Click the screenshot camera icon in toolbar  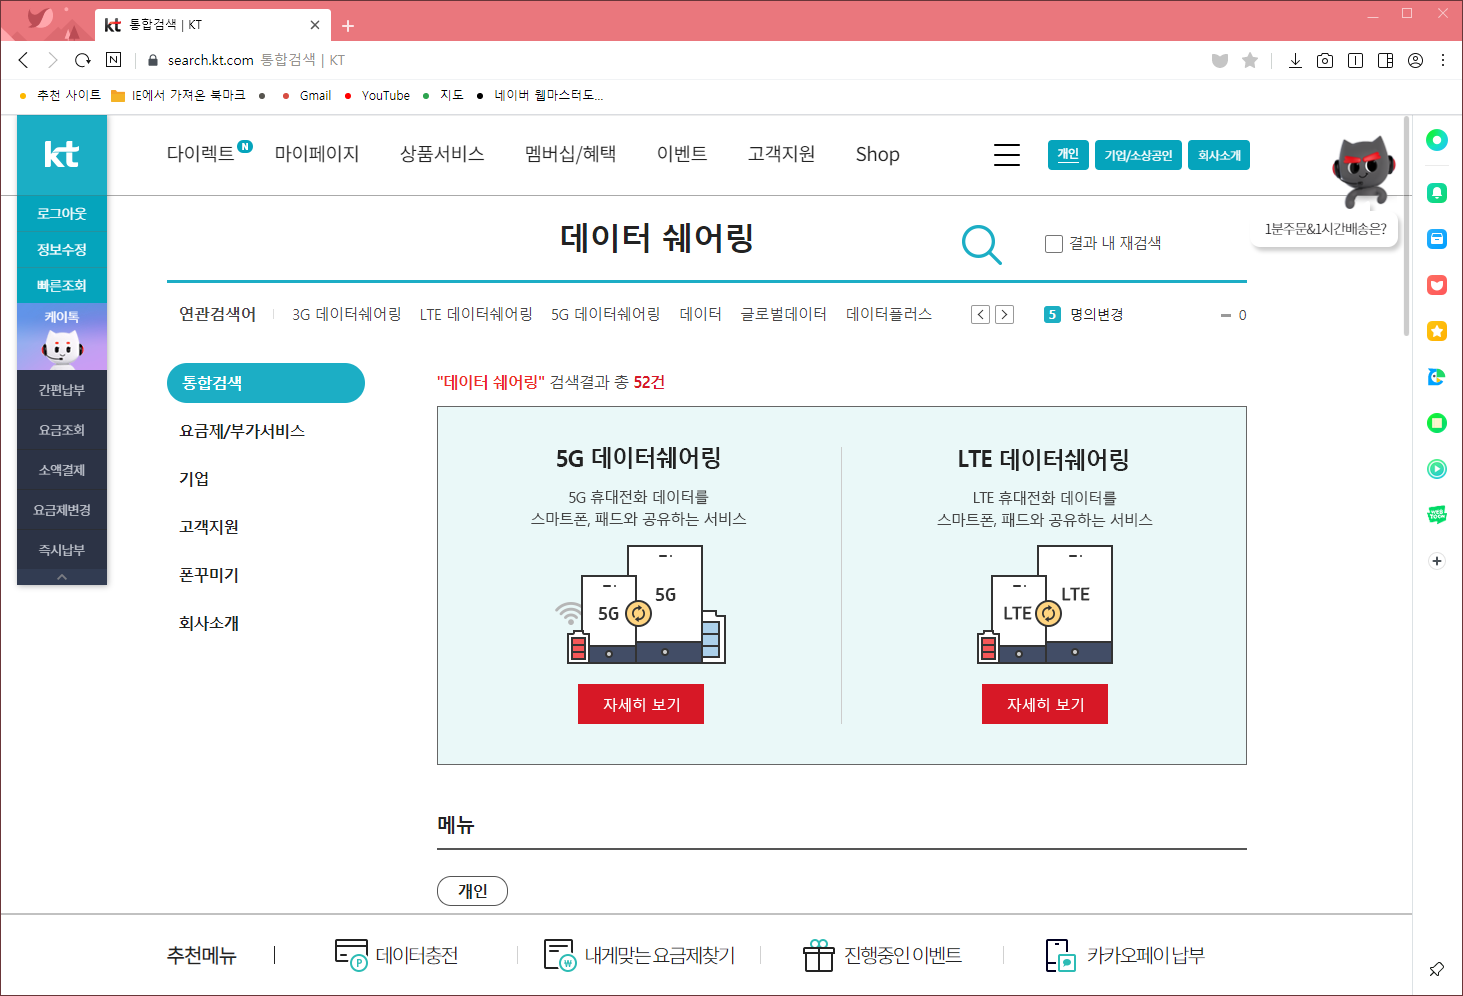click(x=1325, y=60)
